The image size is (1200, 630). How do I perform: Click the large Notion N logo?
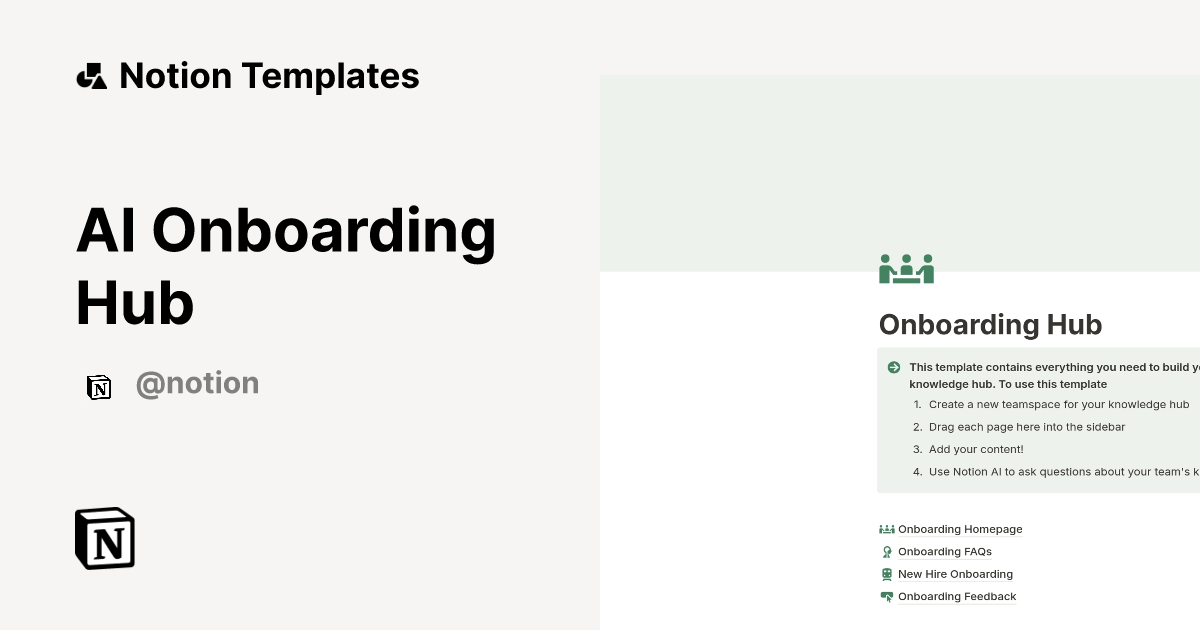pos(104,538)
